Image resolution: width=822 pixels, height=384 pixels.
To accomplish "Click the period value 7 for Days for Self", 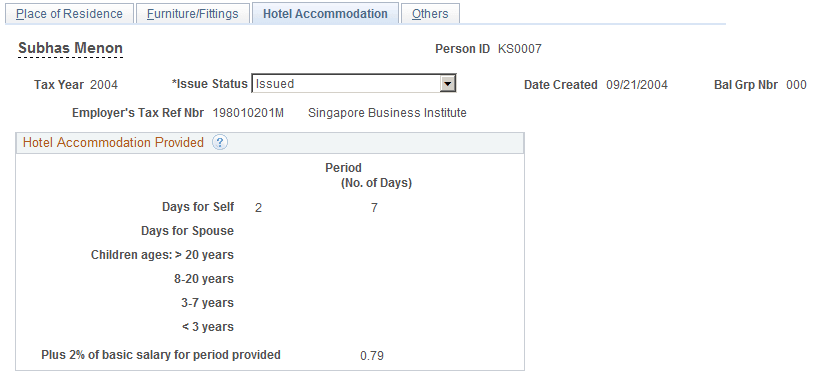I will click(374, 208).
